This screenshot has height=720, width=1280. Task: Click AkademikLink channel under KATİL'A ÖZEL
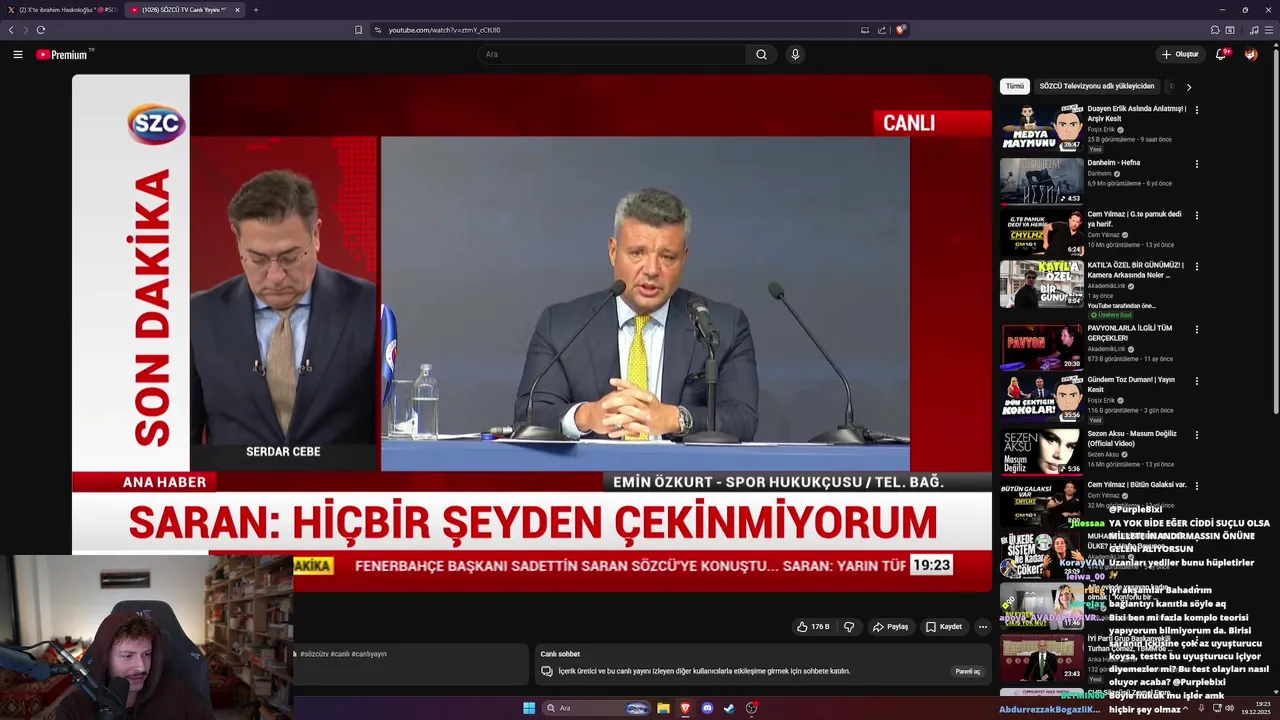click(1107, 286)
